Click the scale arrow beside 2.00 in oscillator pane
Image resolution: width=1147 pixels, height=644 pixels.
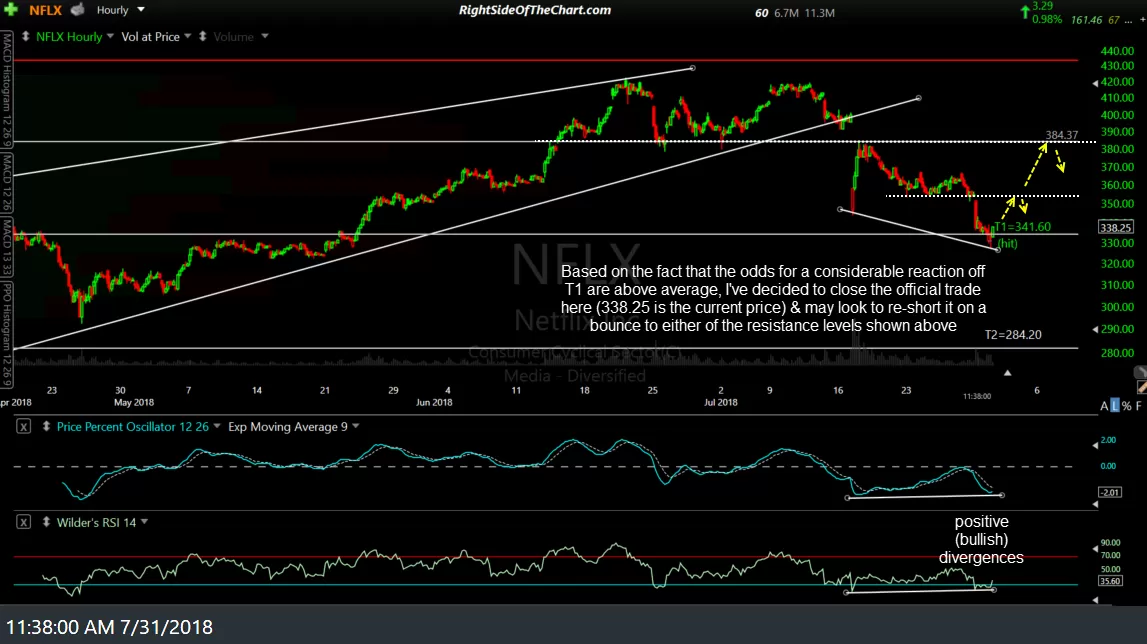[x=1095, y=445]
